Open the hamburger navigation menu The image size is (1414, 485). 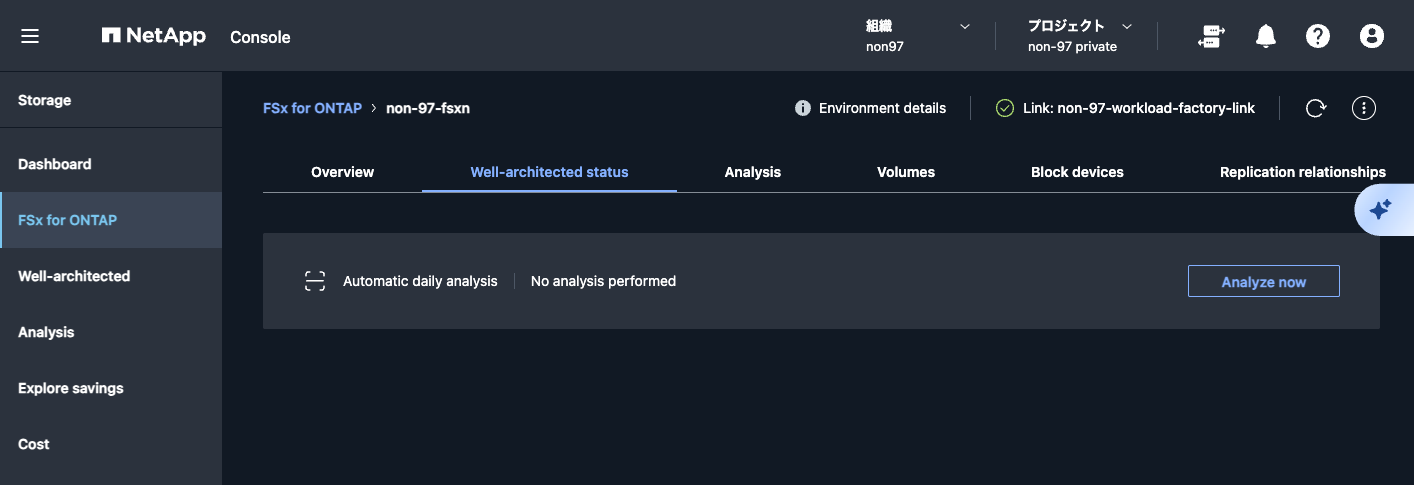click(30, 36)
